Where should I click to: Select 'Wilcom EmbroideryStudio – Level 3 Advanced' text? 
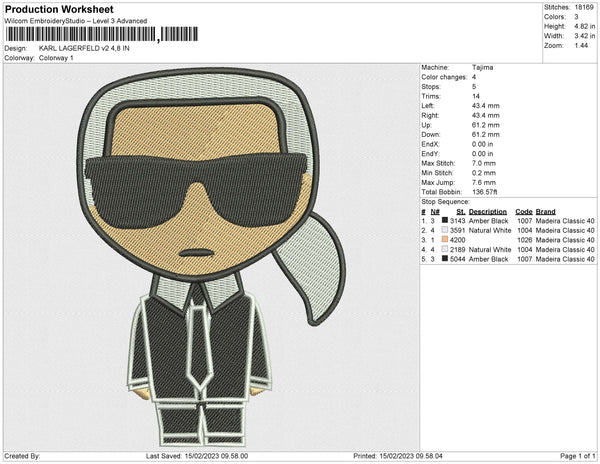pos(76,21)
